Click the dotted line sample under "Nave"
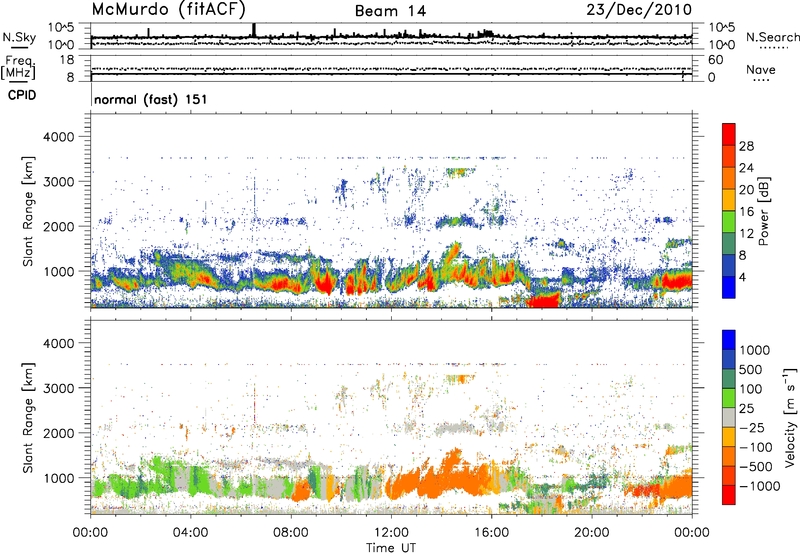The width and height of the screenshot is (800, 554). (761, 81)
